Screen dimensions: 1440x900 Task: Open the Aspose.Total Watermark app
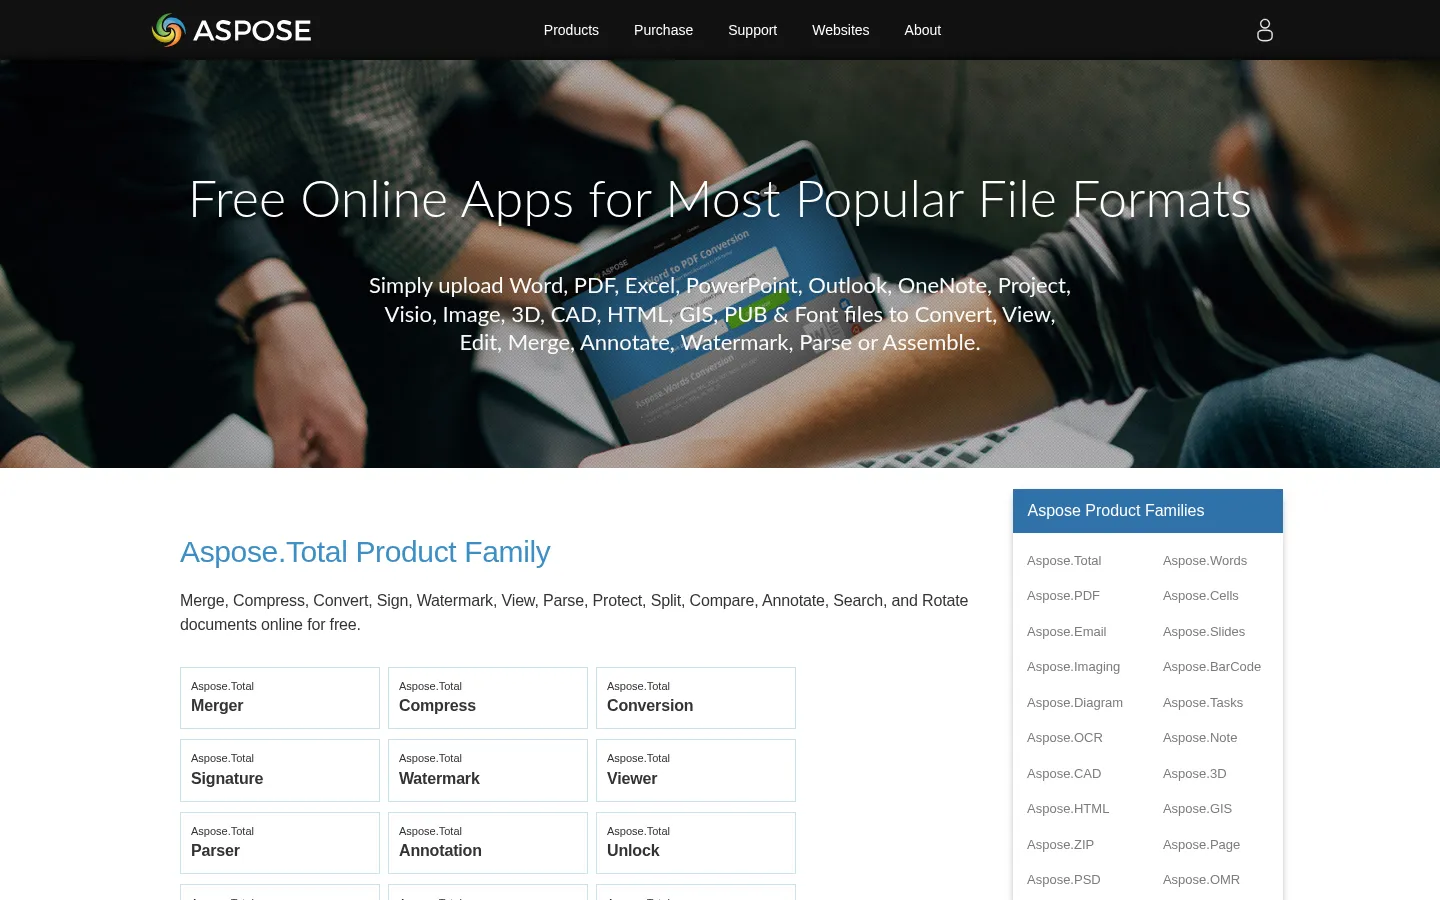coord(488,770)
